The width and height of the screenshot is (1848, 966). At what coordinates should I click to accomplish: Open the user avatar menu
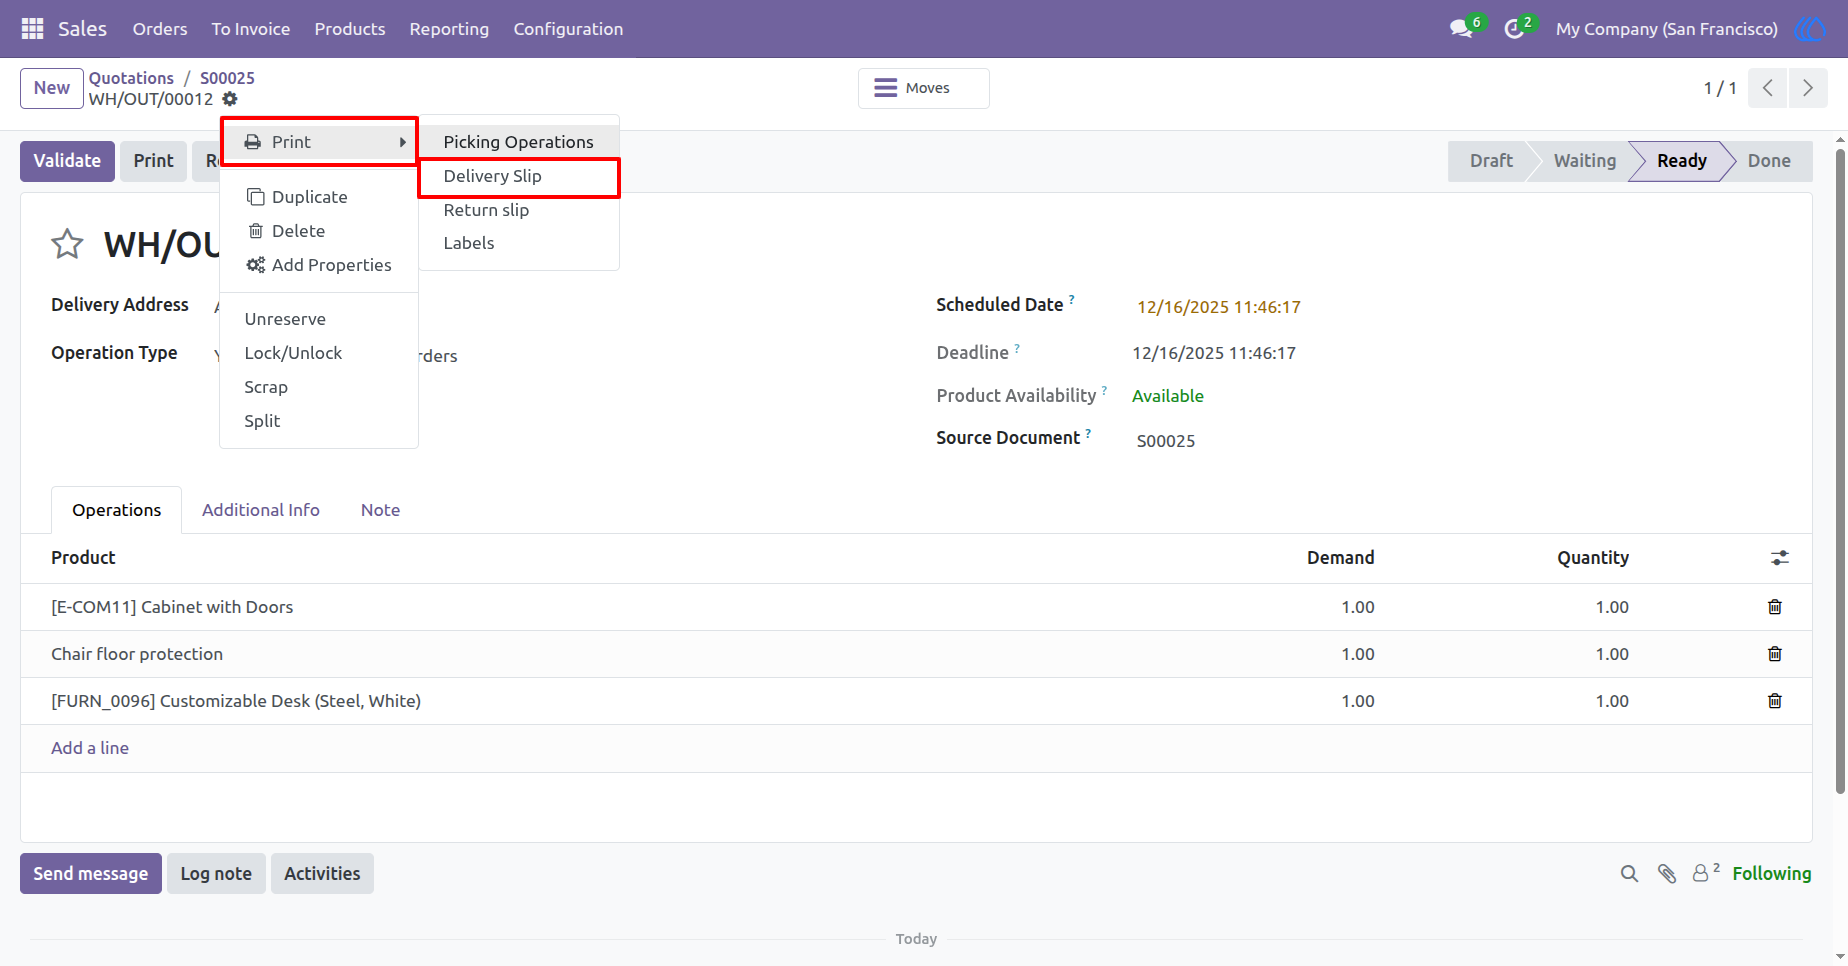(1809, 29)
